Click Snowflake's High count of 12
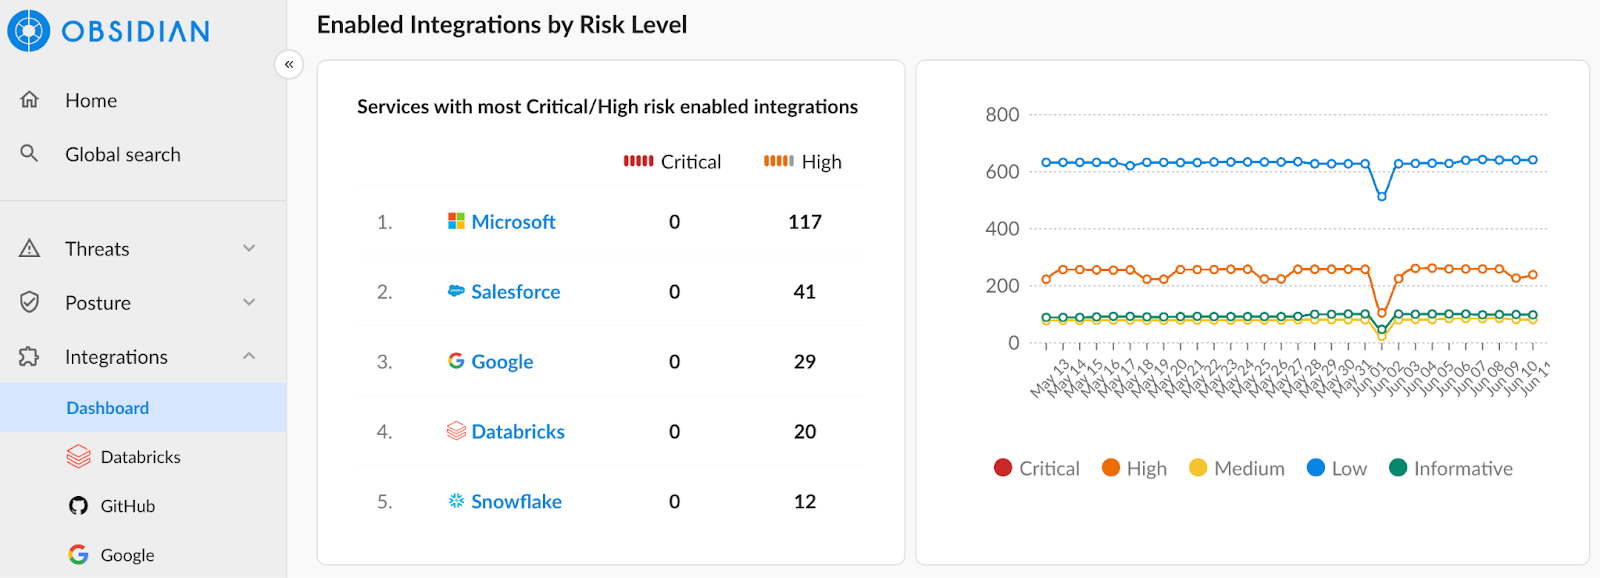This screenshot has height=578, width=1600. [805, 502]
